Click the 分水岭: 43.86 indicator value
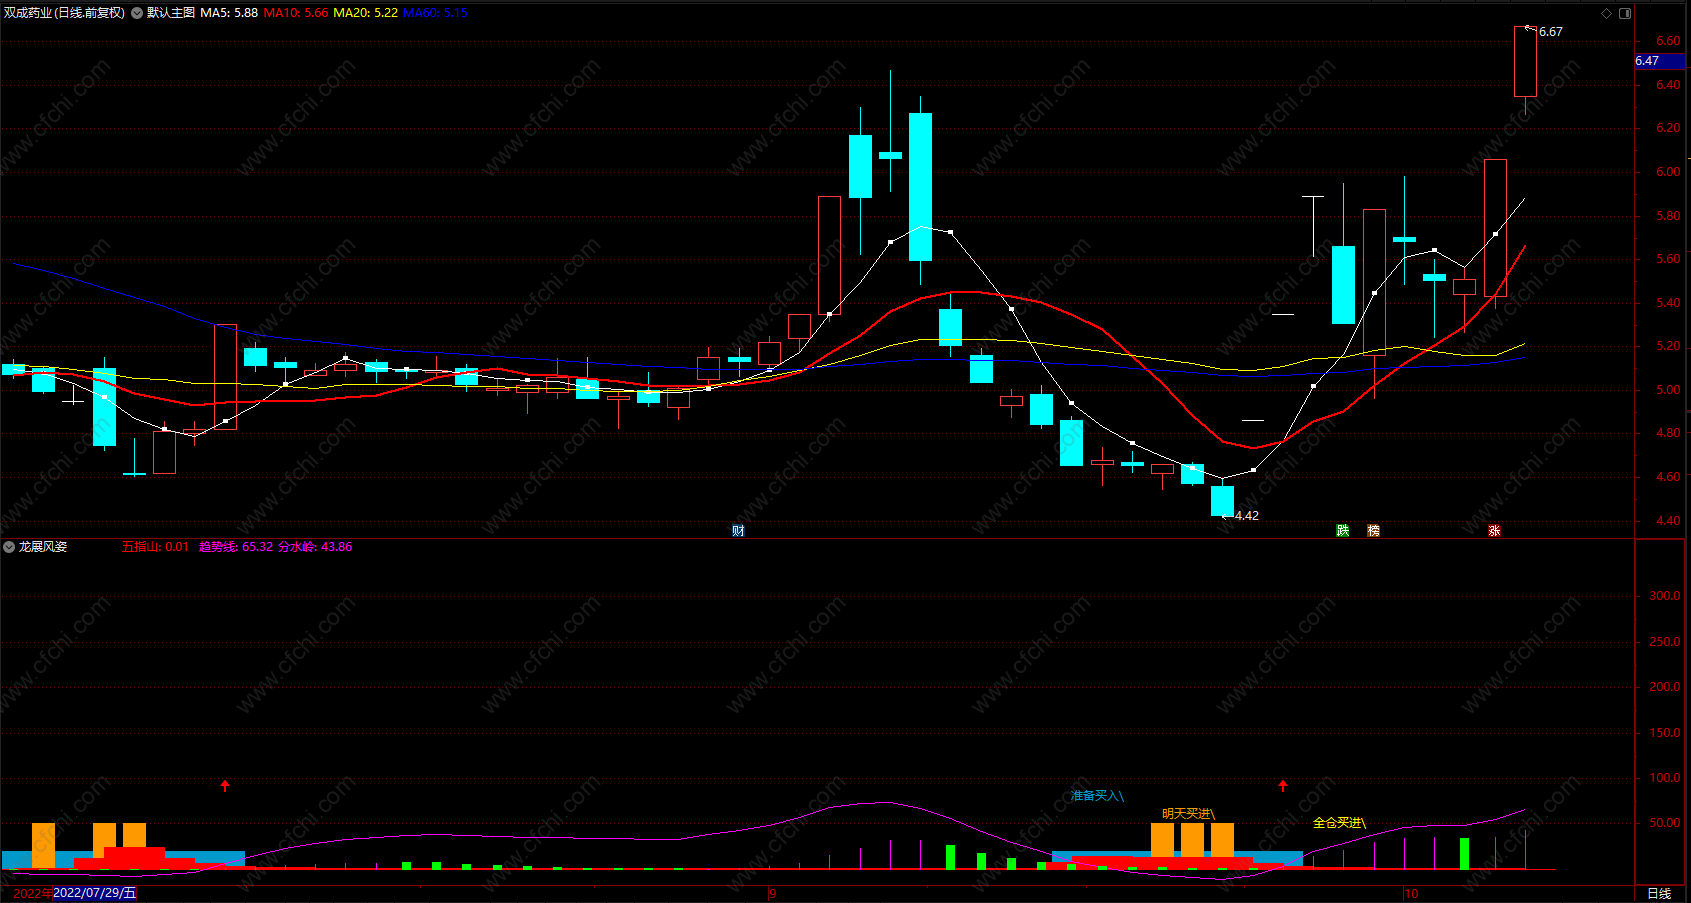The image size is (1691, 903). click(x=315, y=547)
